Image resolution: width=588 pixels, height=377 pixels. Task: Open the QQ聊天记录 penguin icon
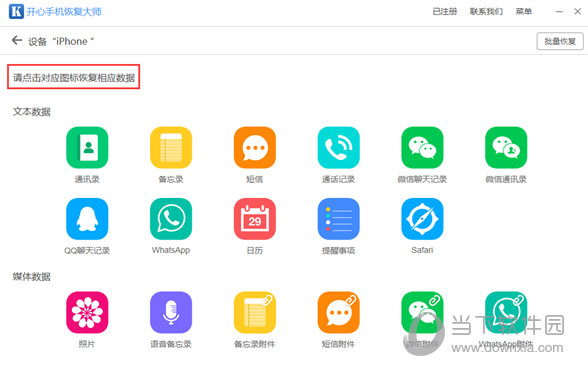pos(87,219)
